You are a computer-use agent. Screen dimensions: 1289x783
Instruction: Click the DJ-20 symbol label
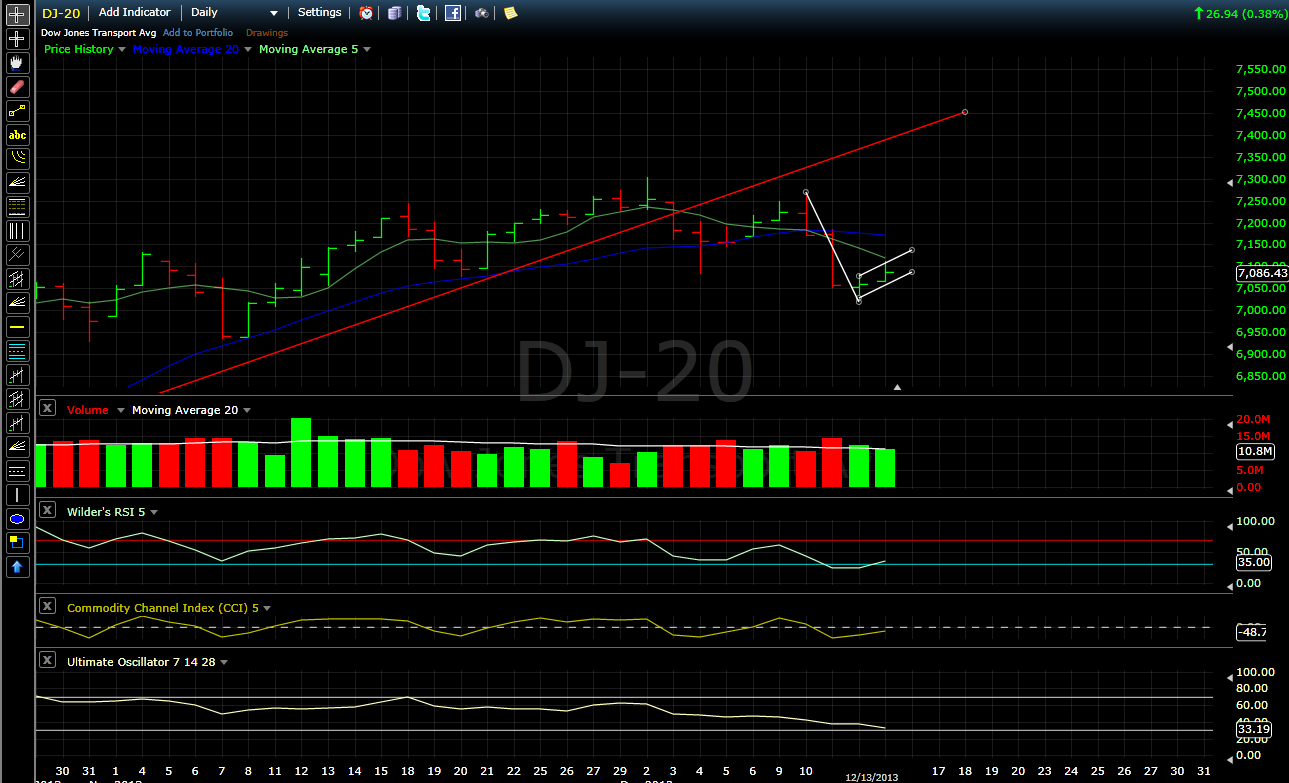pos(59,13)
